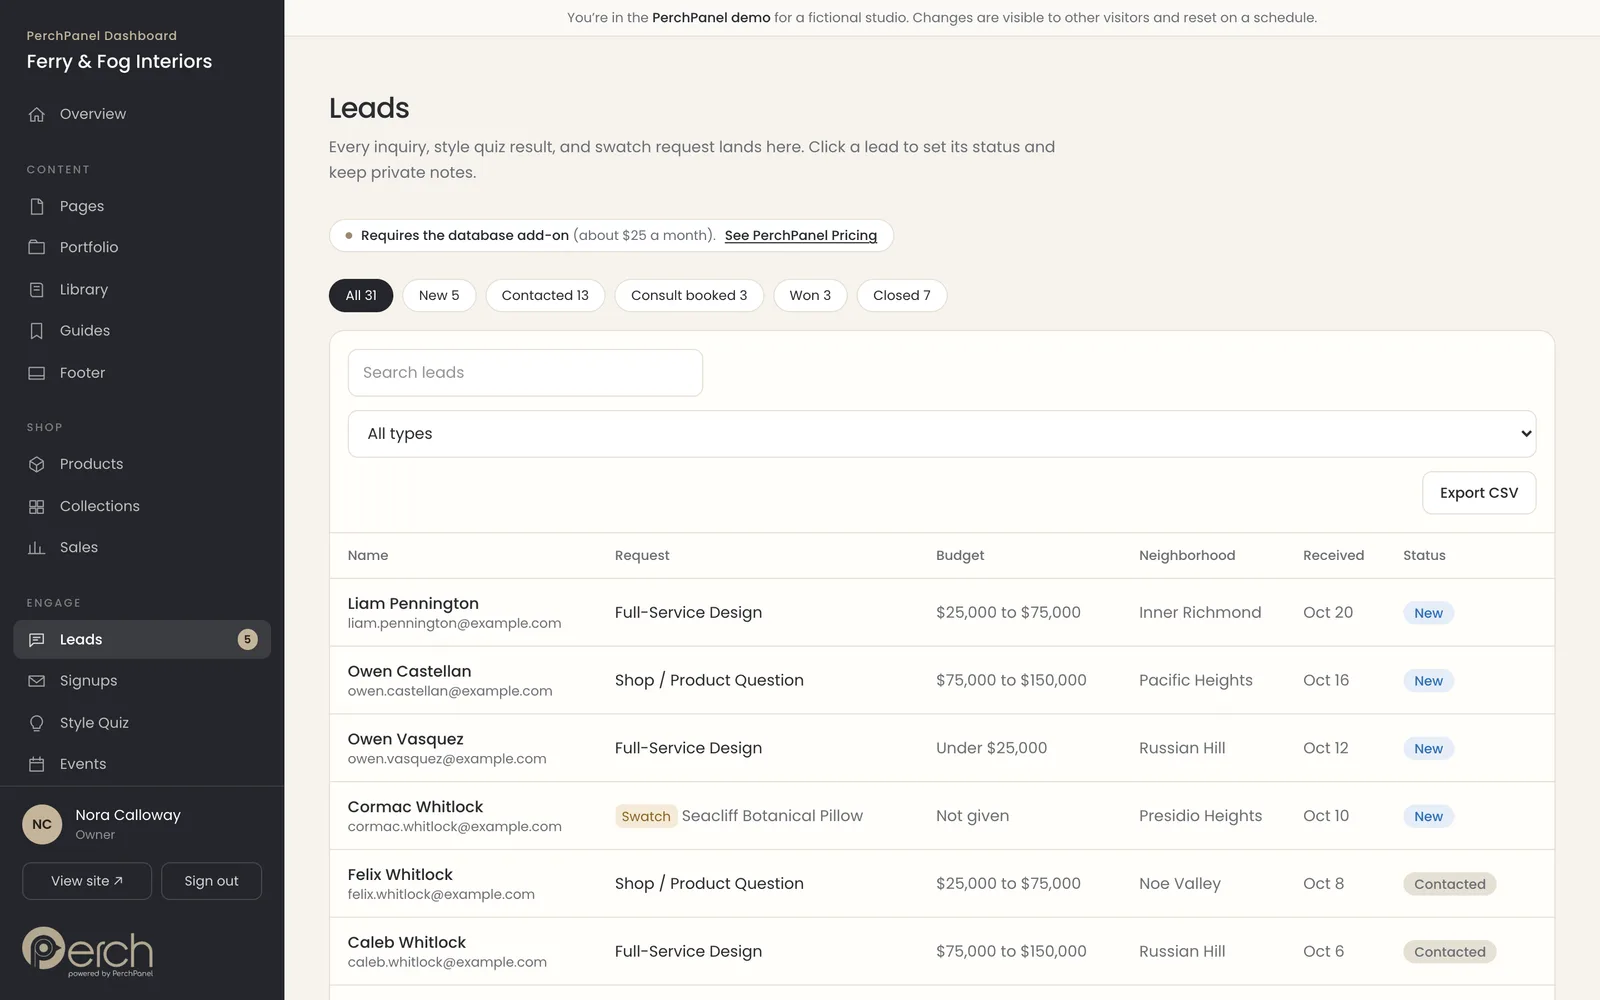
Task: Click the Status column header
Action: coord(1424,555)
